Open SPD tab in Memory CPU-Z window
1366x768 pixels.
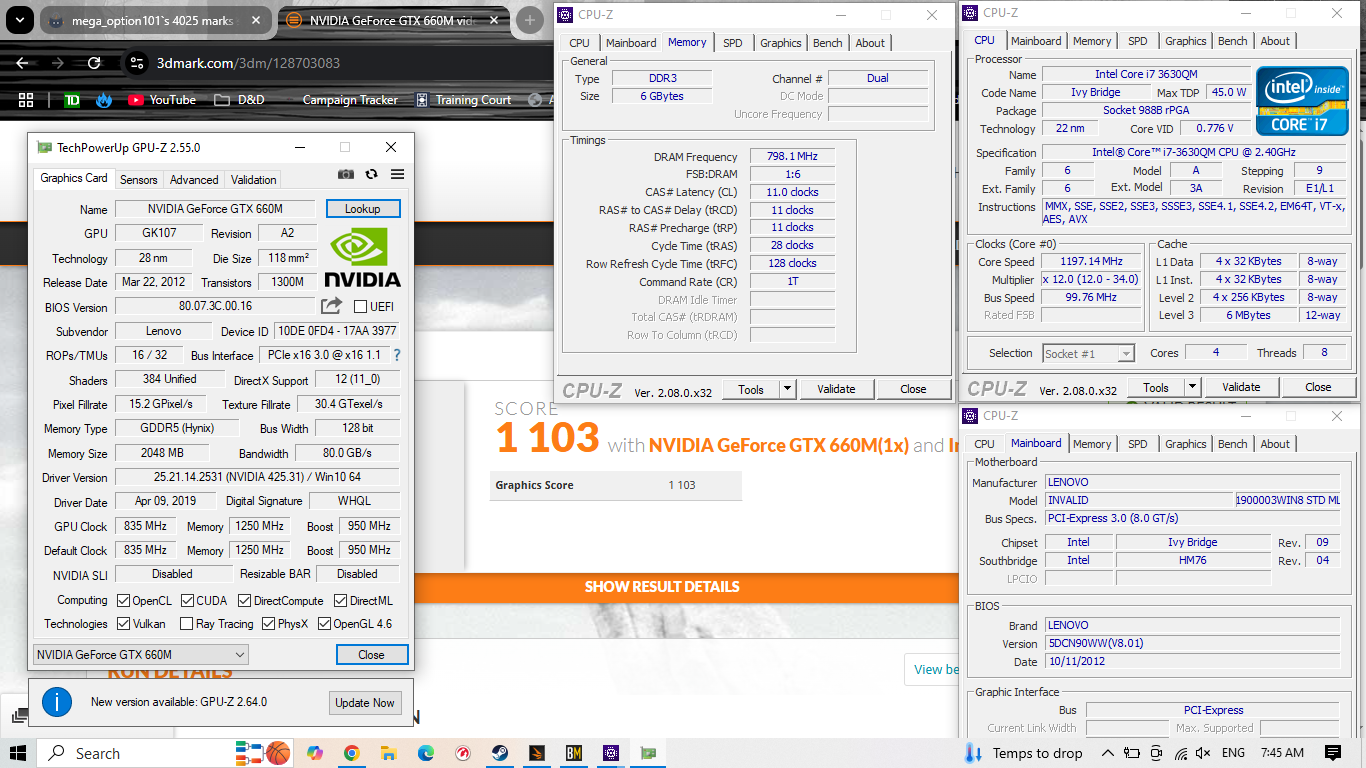click(x=733, y=43)
